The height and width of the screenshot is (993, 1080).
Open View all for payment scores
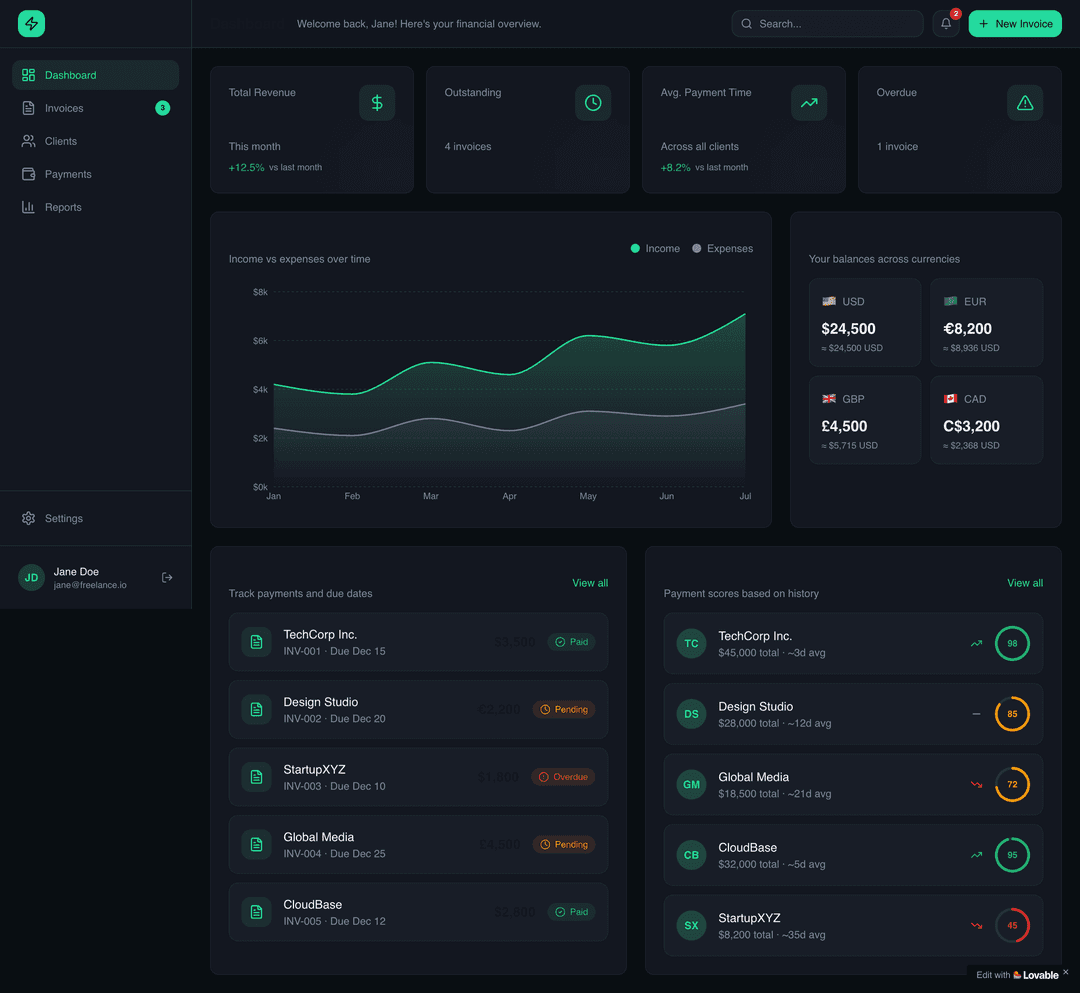point(1025,583)
